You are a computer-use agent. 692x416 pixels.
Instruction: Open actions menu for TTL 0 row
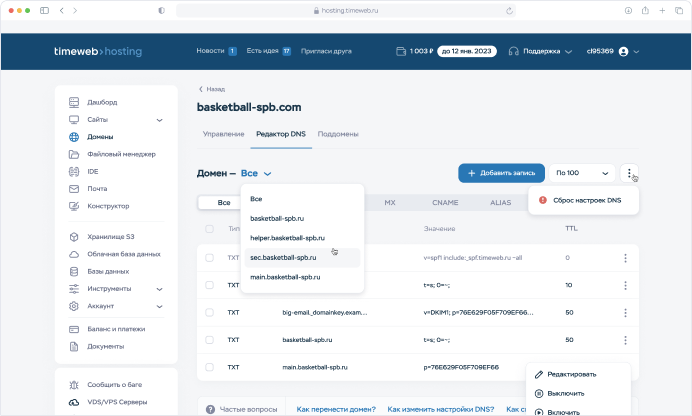point(625,258)
